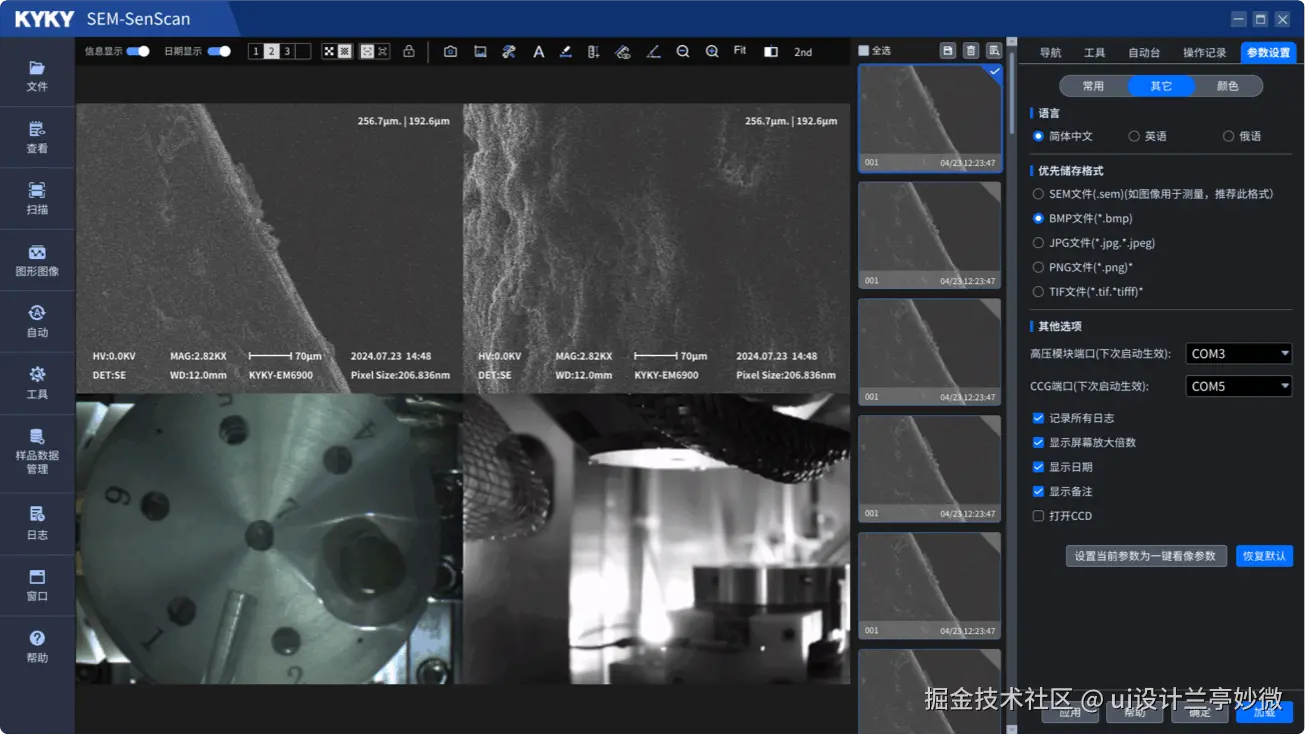
Task: Choose SEM文件(.sem) storage format radio
Action: click(1038, 194)
